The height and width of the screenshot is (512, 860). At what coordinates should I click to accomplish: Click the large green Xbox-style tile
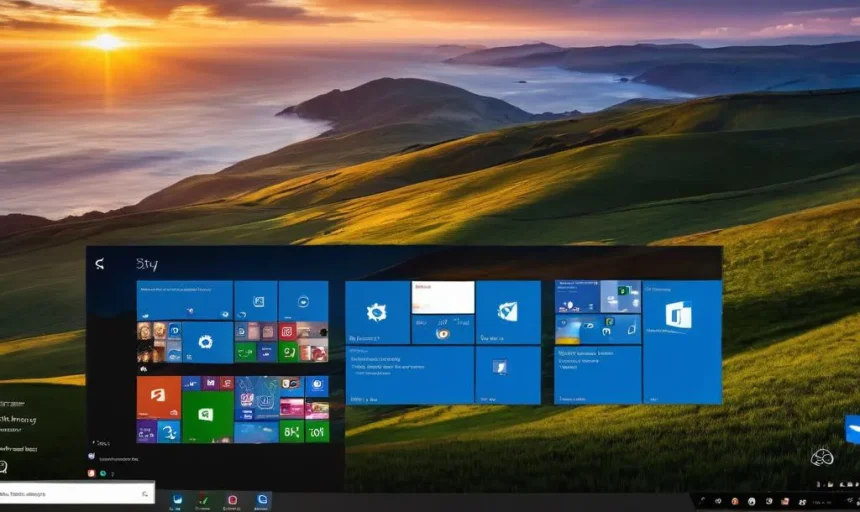[x=207, y=415]
